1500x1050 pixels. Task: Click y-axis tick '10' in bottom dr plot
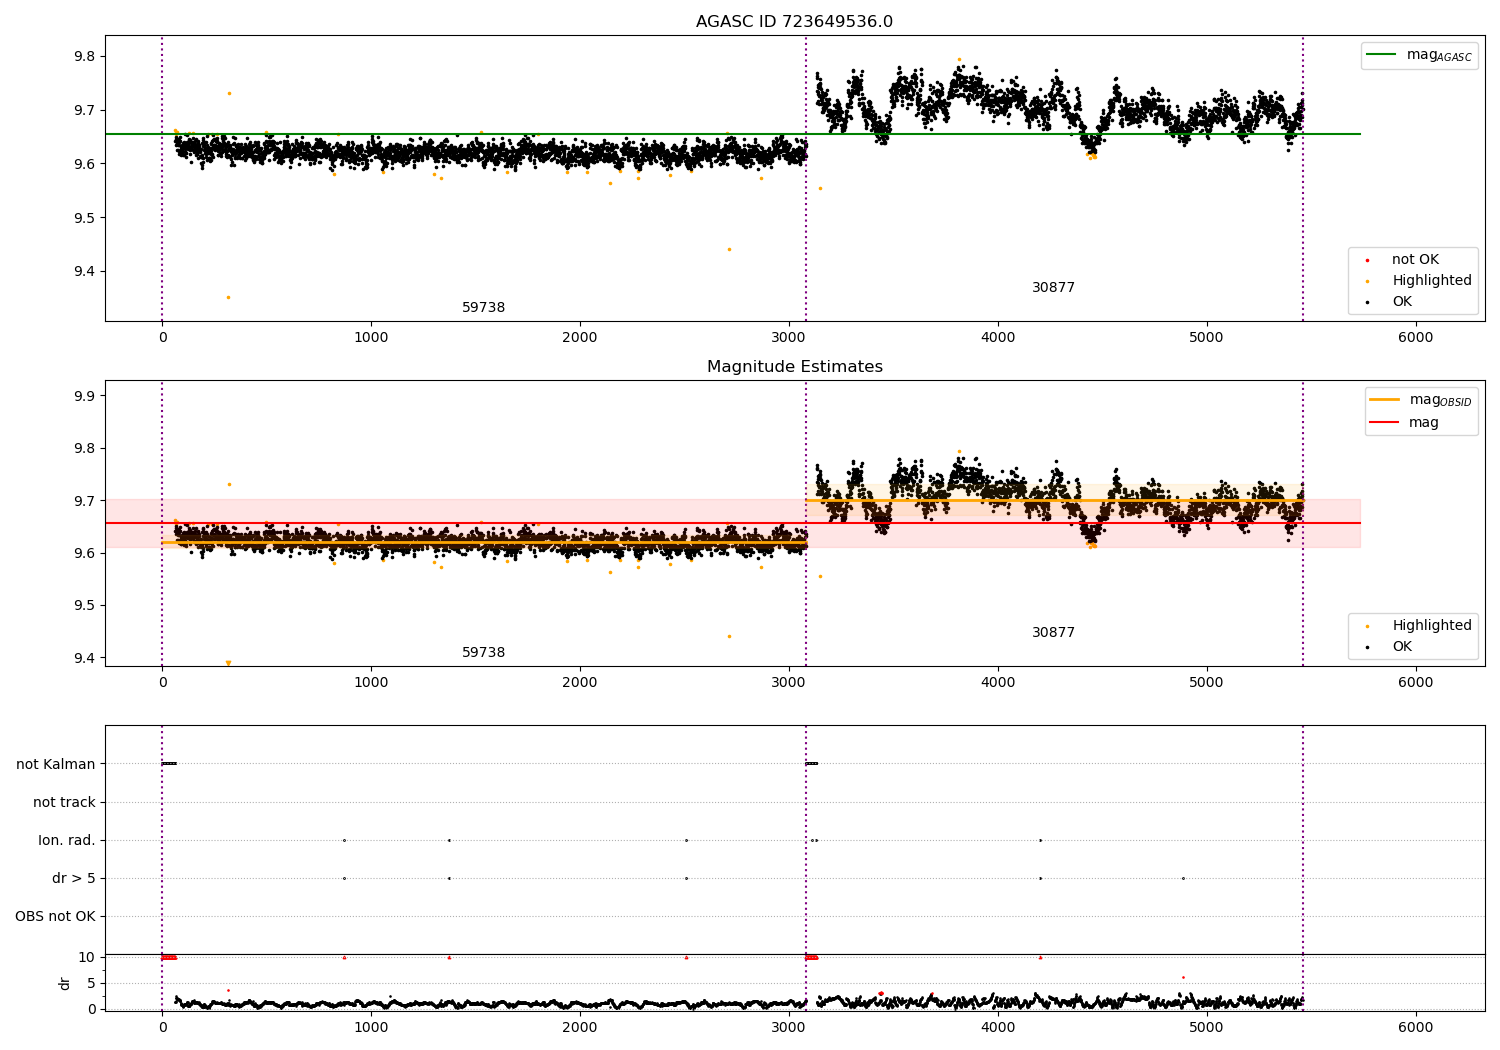click(x=87, y=958)
